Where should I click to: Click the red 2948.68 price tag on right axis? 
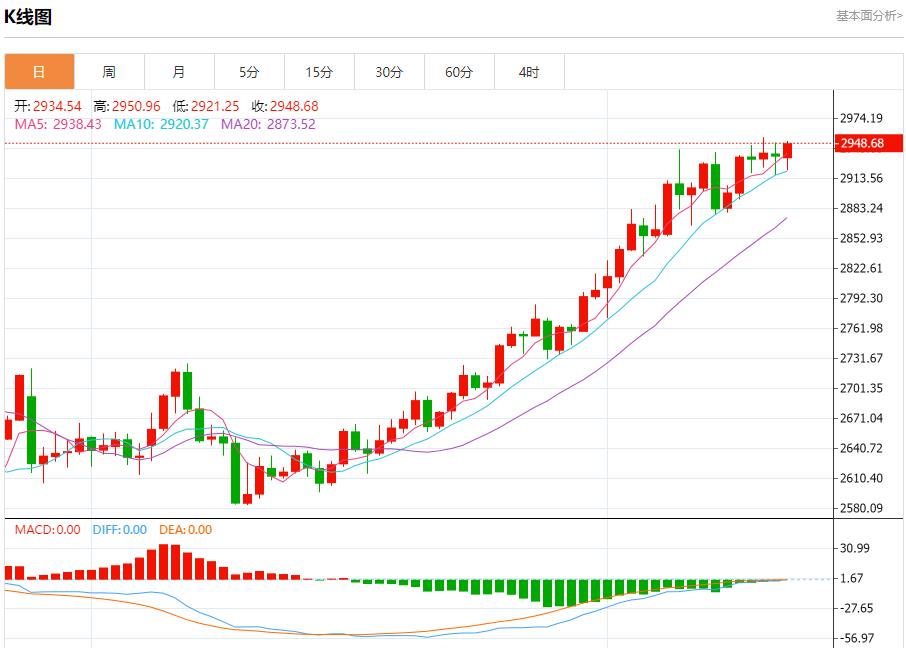(x=861, y=144)
